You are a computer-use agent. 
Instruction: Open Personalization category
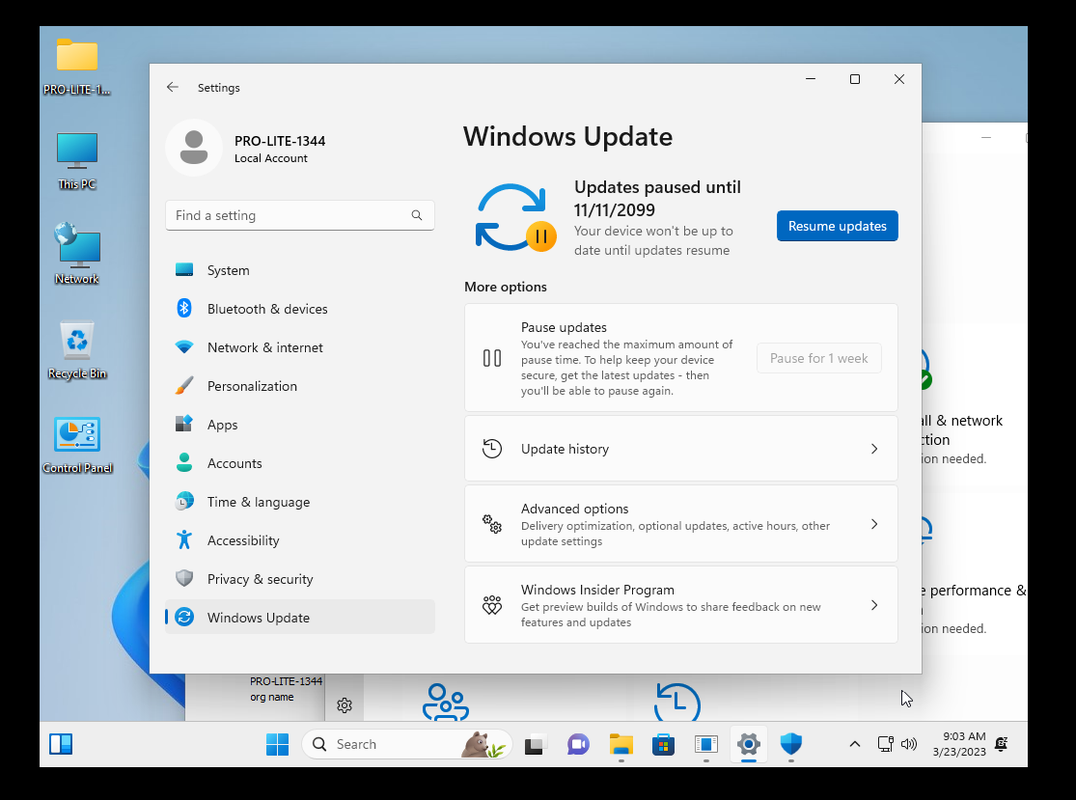coord(300,386)
